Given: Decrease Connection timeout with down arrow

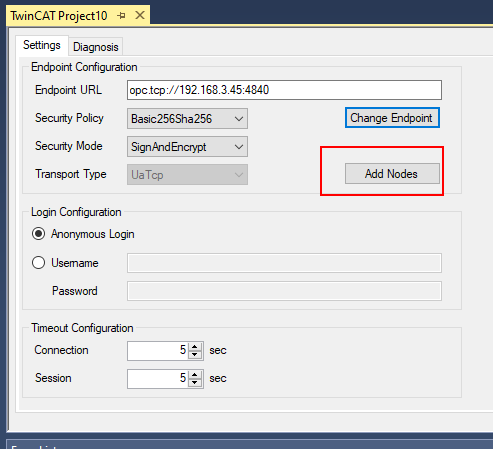Looking at the screenshot, I should click(195, 355).
